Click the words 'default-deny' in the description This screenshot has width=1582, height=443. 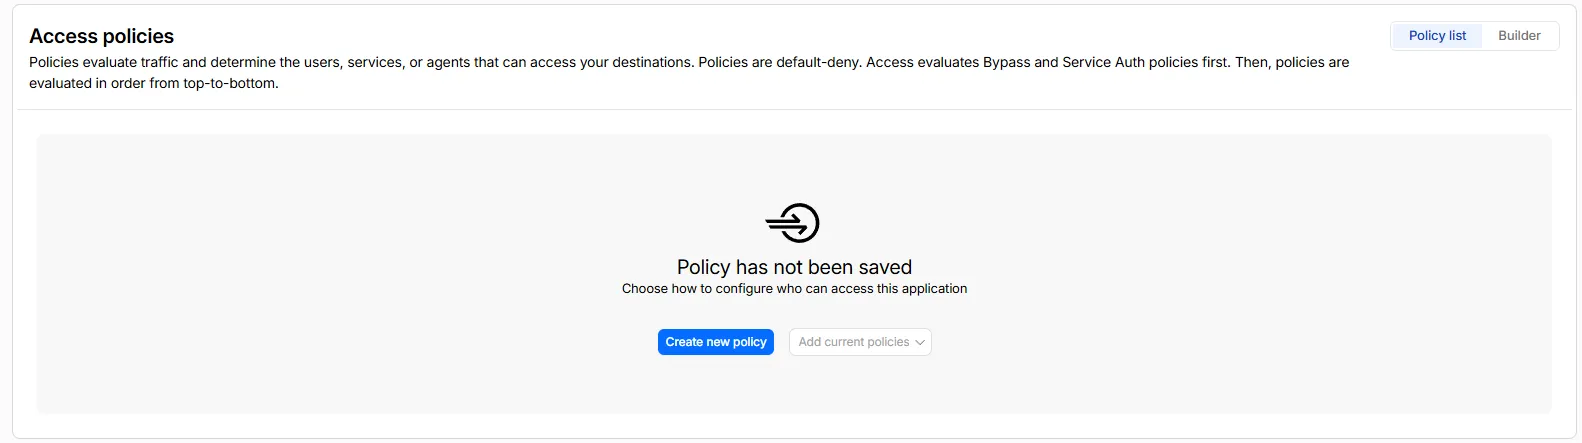click(819, 62)
